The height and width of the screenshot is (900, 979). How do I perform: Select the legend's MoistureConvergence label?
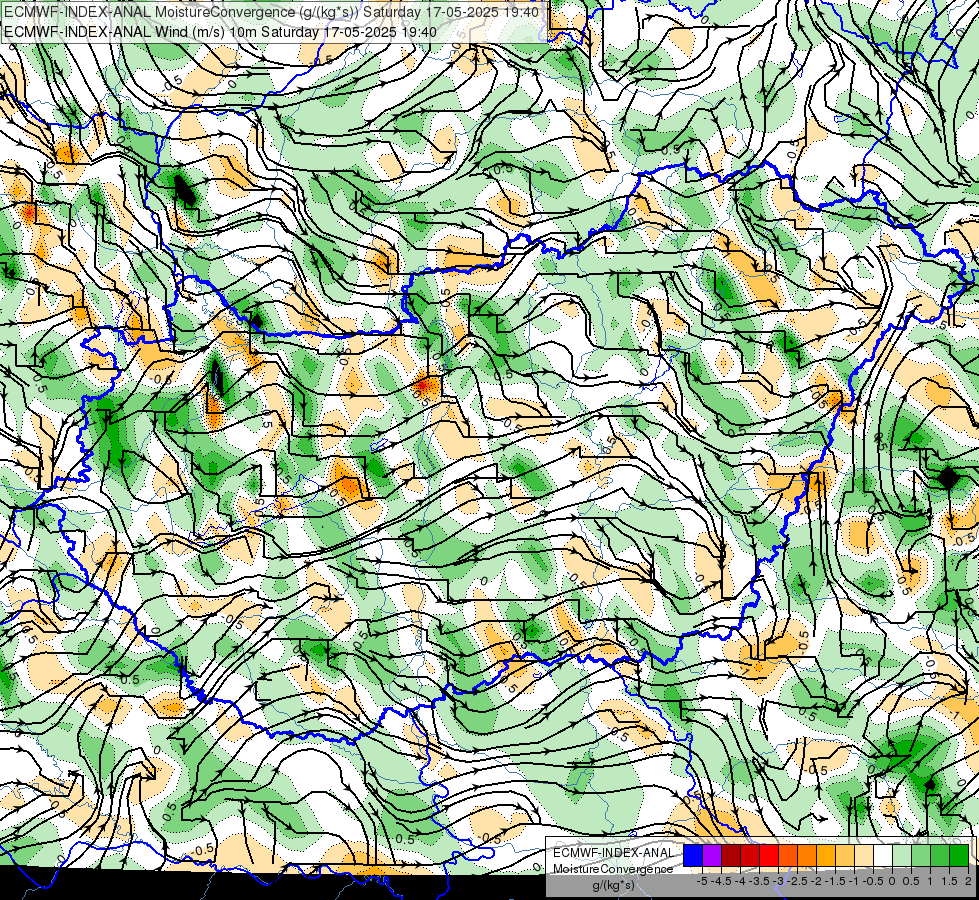click(x=613, y=869)
